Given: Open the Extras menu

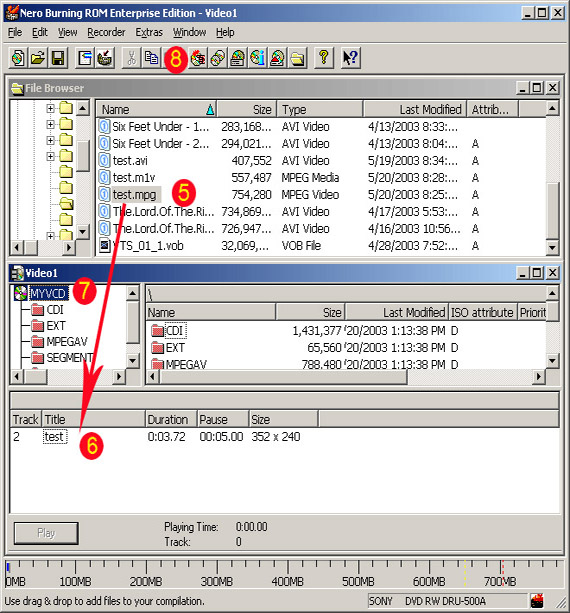Looking at the screenshot, I should [x=149, y=32].
